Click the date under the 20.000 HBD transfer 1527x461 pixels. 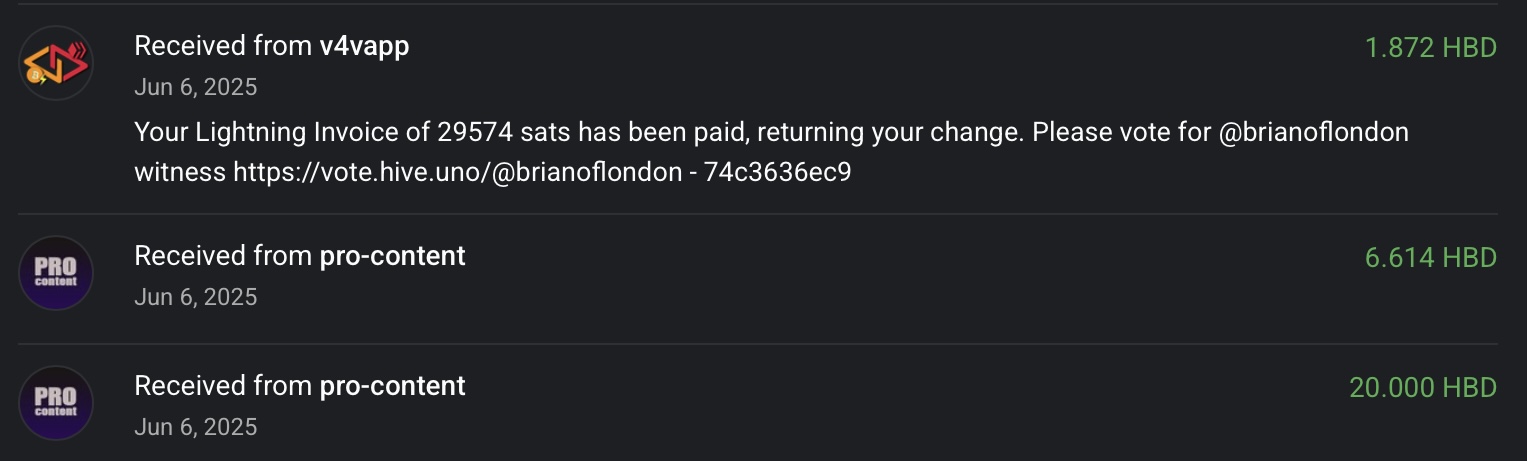[196, 427]
